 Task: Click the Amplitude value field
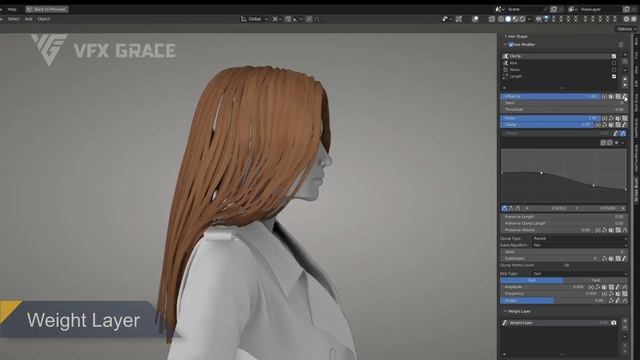click(x=544, y=287)
